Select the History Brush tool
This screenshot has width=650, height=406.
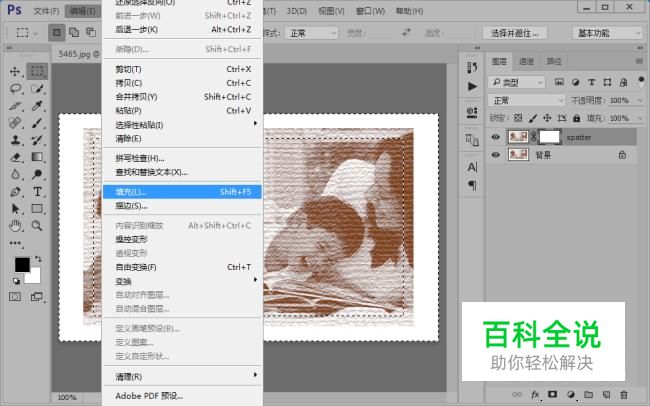click(37, 140)
